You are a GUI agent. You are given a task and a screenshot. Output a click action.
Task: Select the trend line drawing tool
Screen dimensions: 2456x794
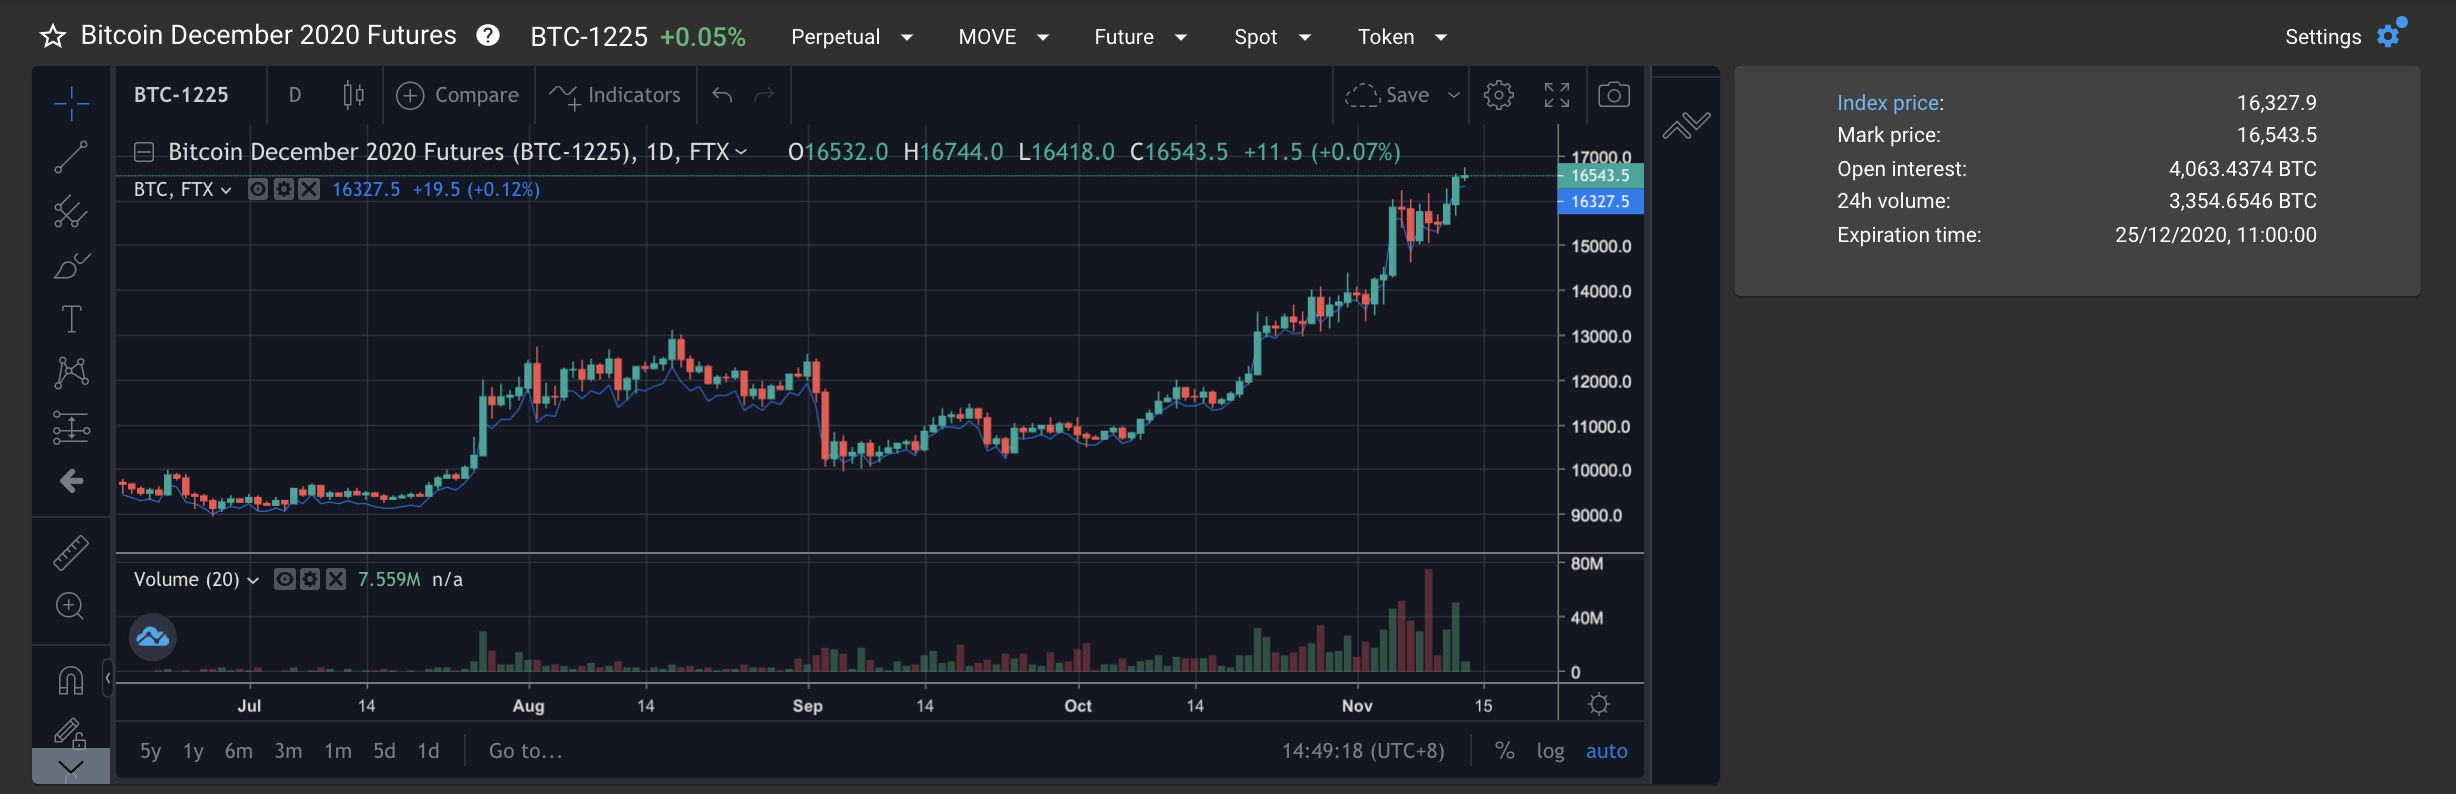click(71, 157)
